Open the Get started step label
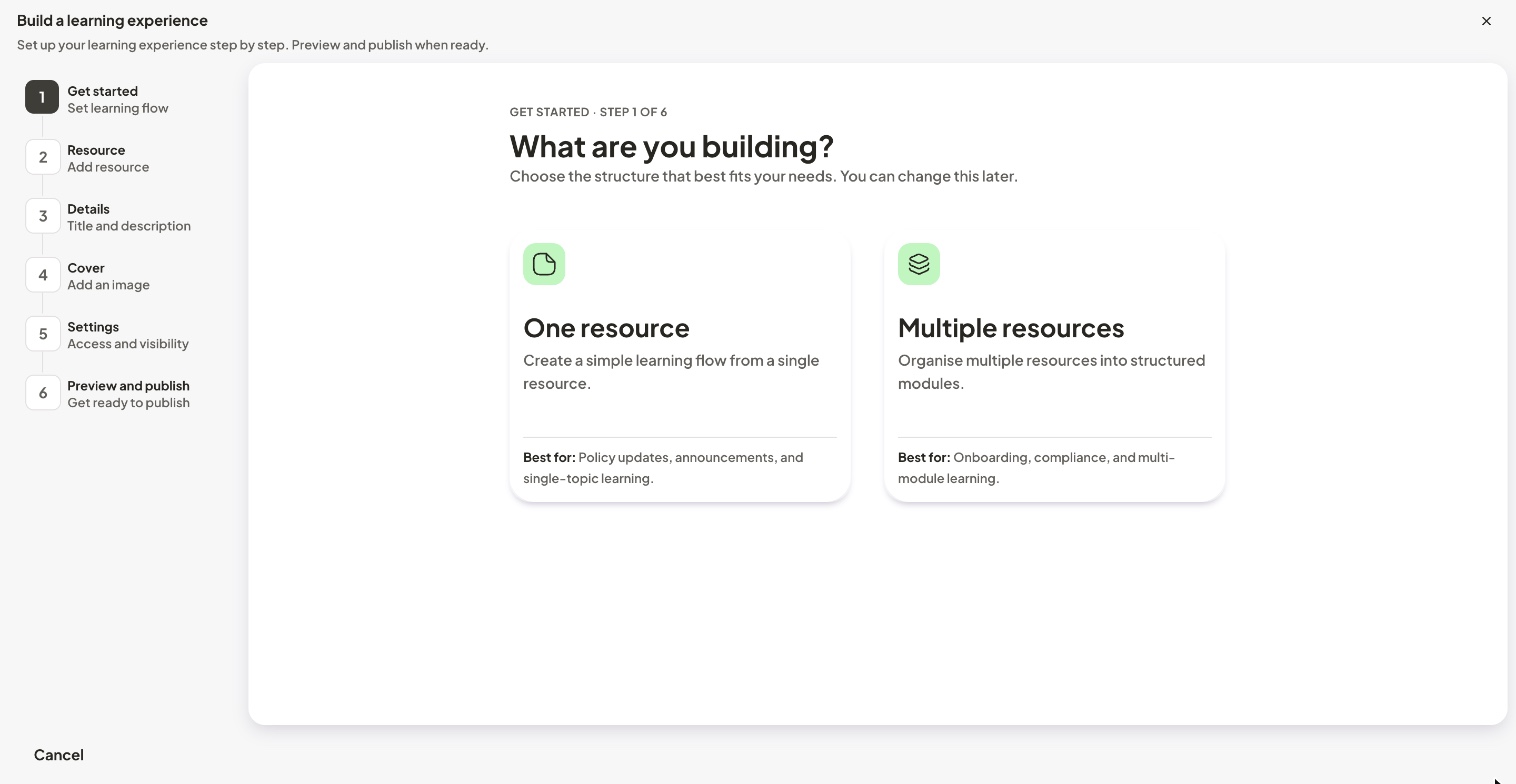 [x=102, y=91]
